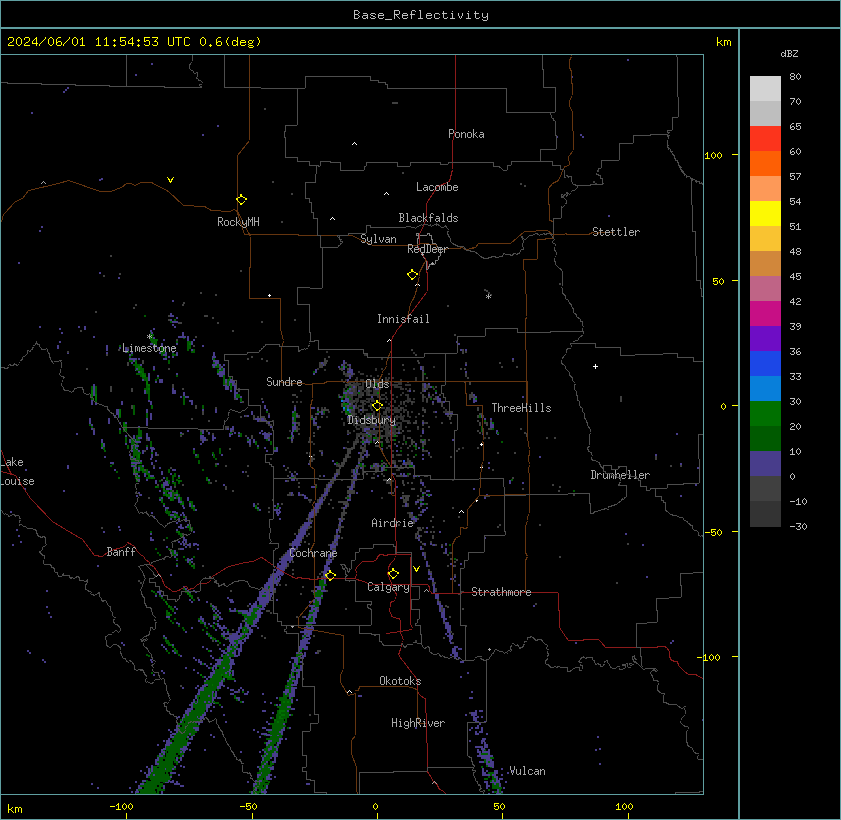Select the royal blue 33-36 dBZ swatch
841x820 pixels.
pyautogui.click(x=765, y=364)
